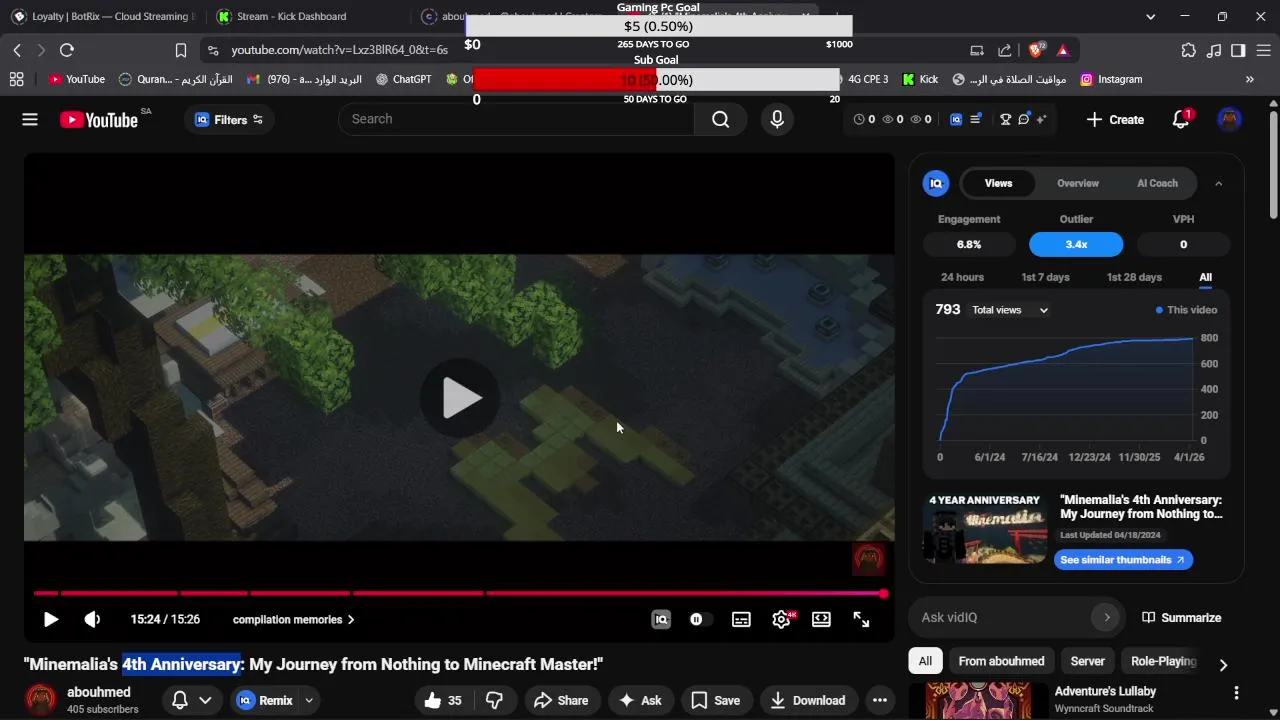The height and width of the screenshot is (720, 1280).
Task: Enter full screen mode
Action: 861,619
